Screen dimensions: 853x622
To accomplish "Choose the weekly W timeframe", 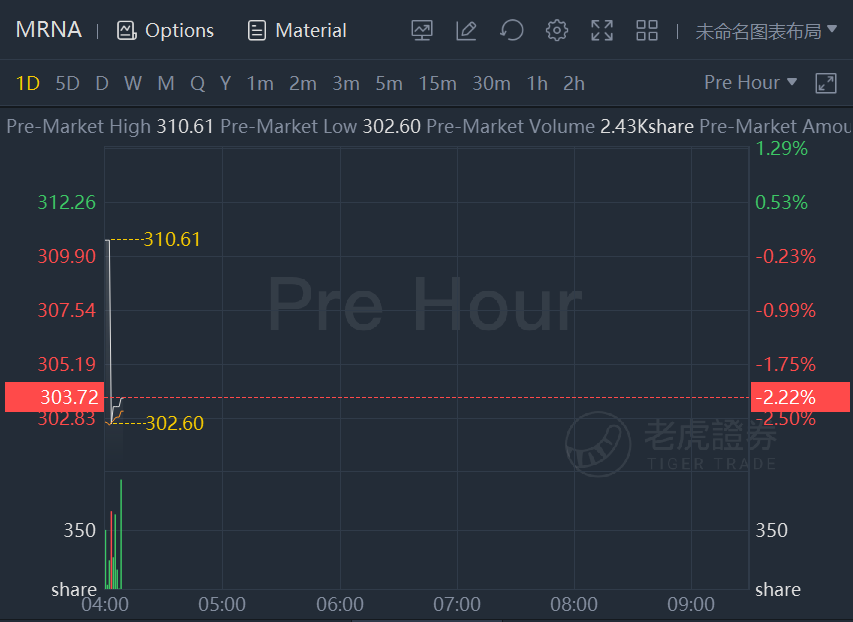I will tap(133, 84).
